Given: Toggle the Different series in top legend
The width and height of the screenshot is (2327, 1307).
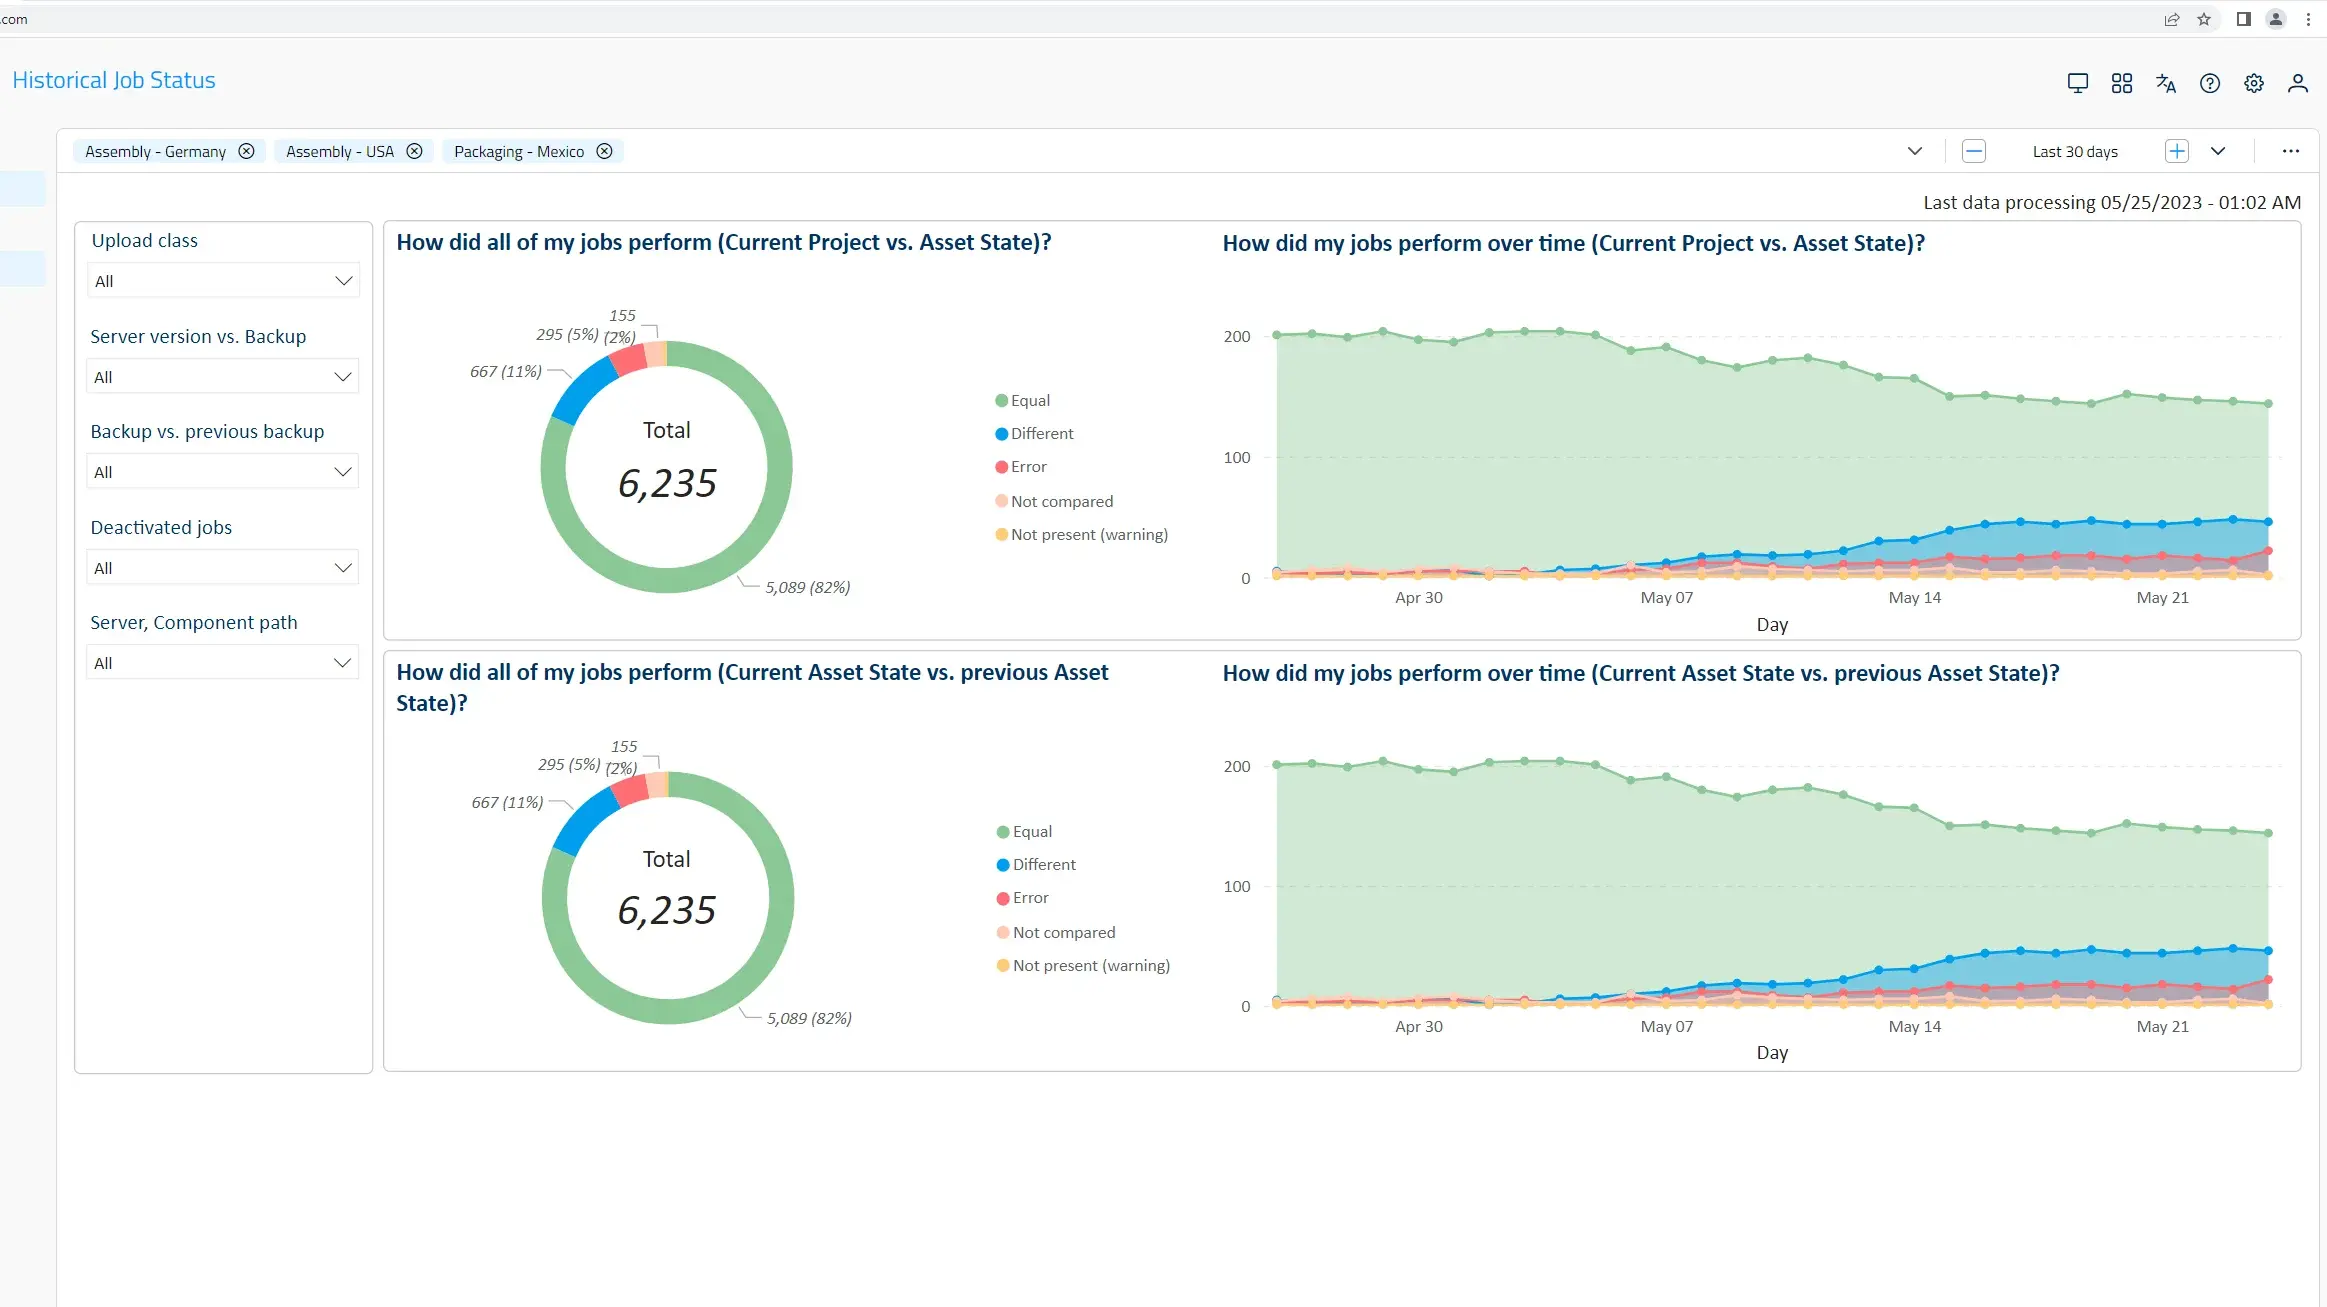Looking at the screenshot, I should pyautogui.click(x=1041, y=433).
